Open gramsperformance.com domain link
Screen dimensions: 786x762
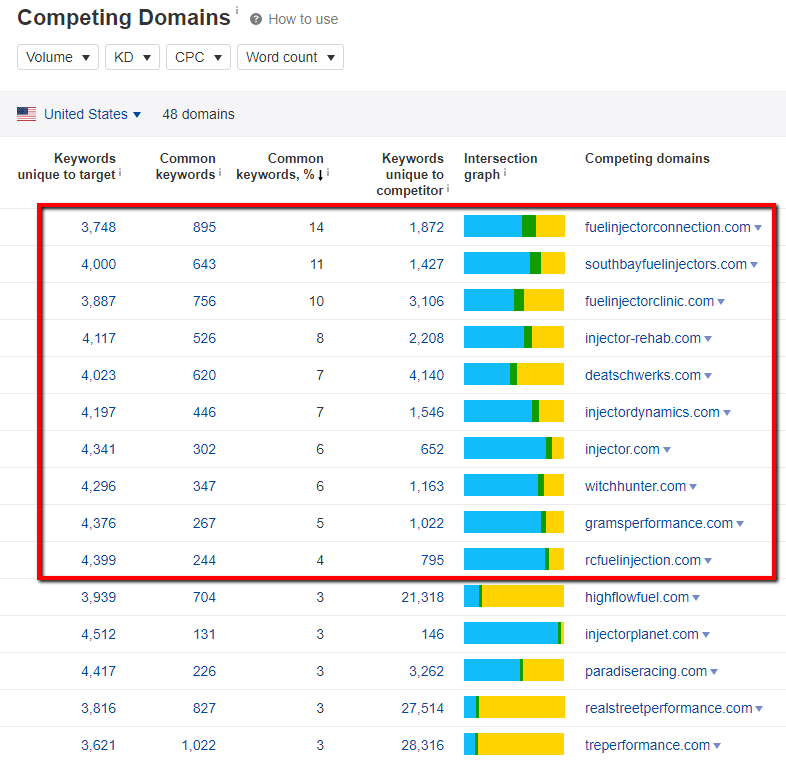pyautogui.click(x=659, y=523)
